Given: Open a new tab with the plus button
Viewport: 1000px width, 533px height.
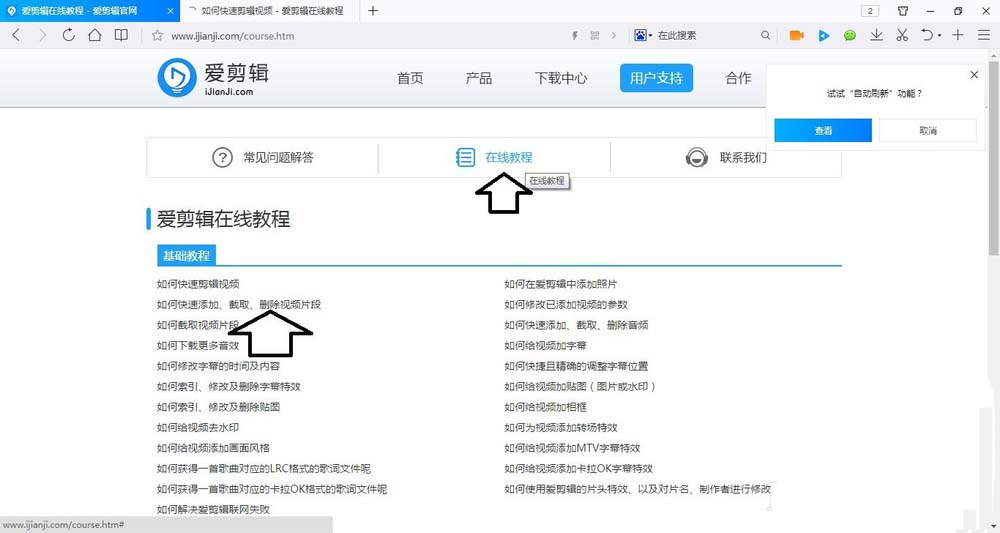Looking at the screenshot, I should (x=373, y=11).
